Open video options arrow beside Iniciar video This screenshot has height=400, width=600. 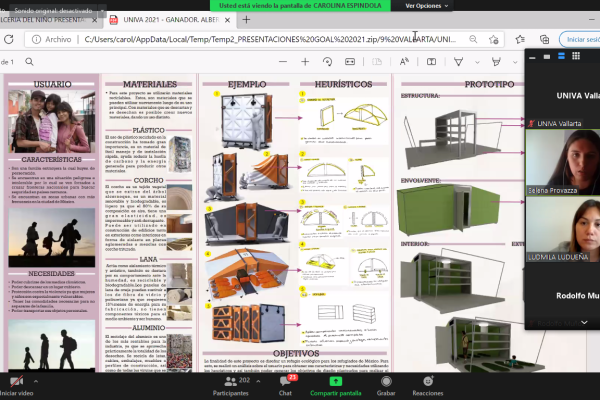(x=36, y=381)
